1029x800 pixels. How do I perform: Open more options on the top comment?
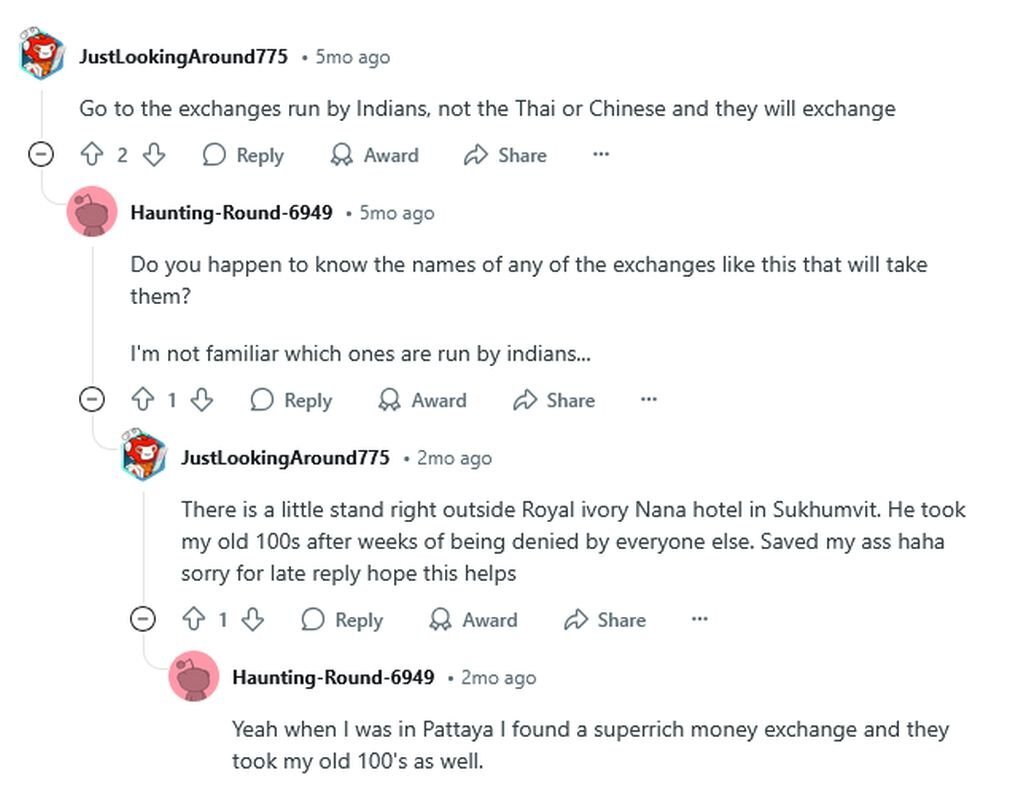pos(601,155)
